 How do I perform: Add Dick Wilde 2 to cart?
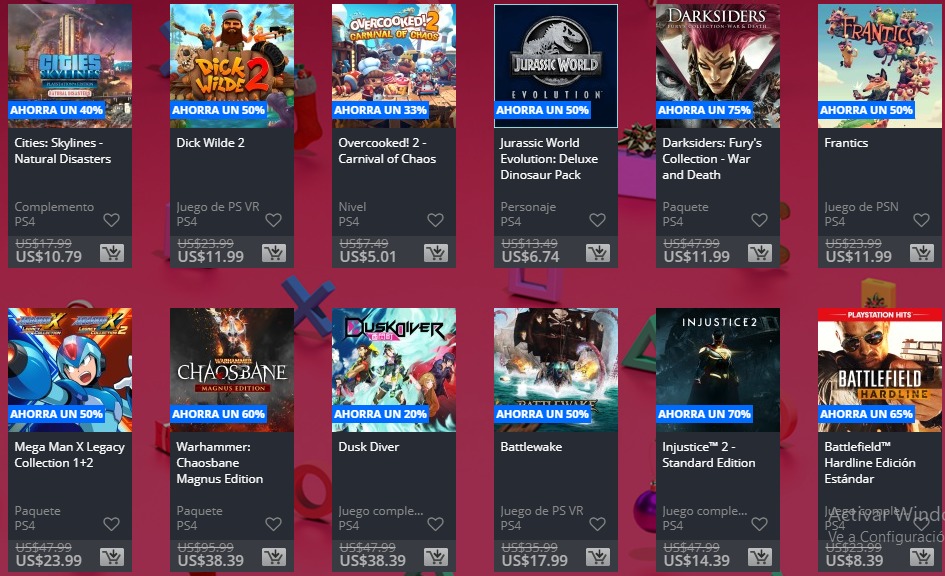[274, 253]
